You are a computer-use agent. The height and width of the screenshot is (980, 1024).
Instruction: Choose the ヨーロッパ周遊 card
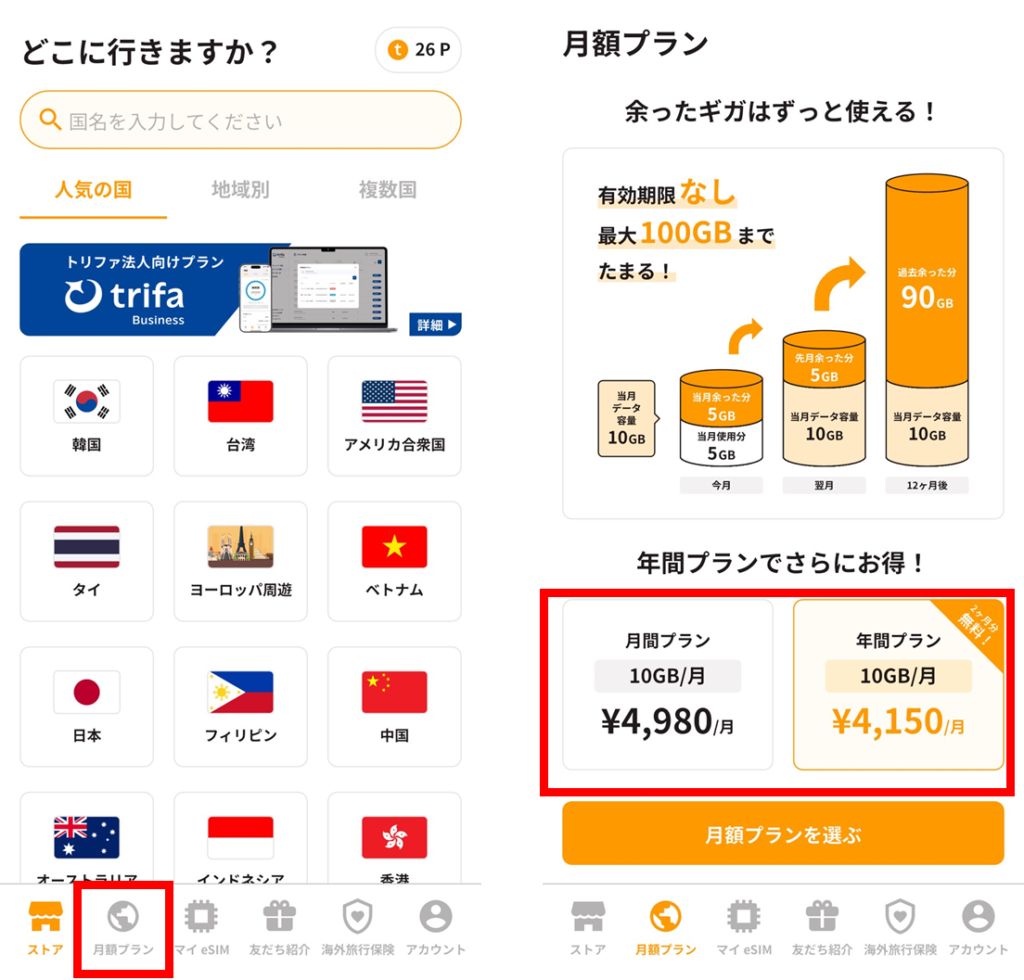coord(240,561)
